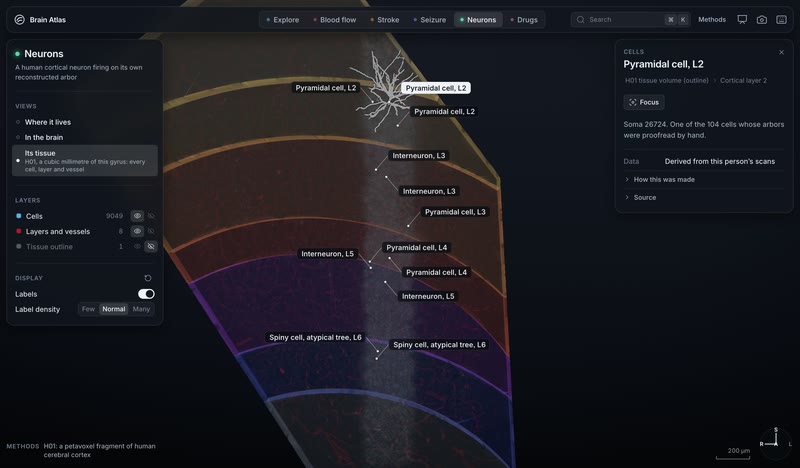Image resolution: width=800 pixels, height=468 pixels.
Task: Click Layers and vessels red swatch
Action: point(19,231)
